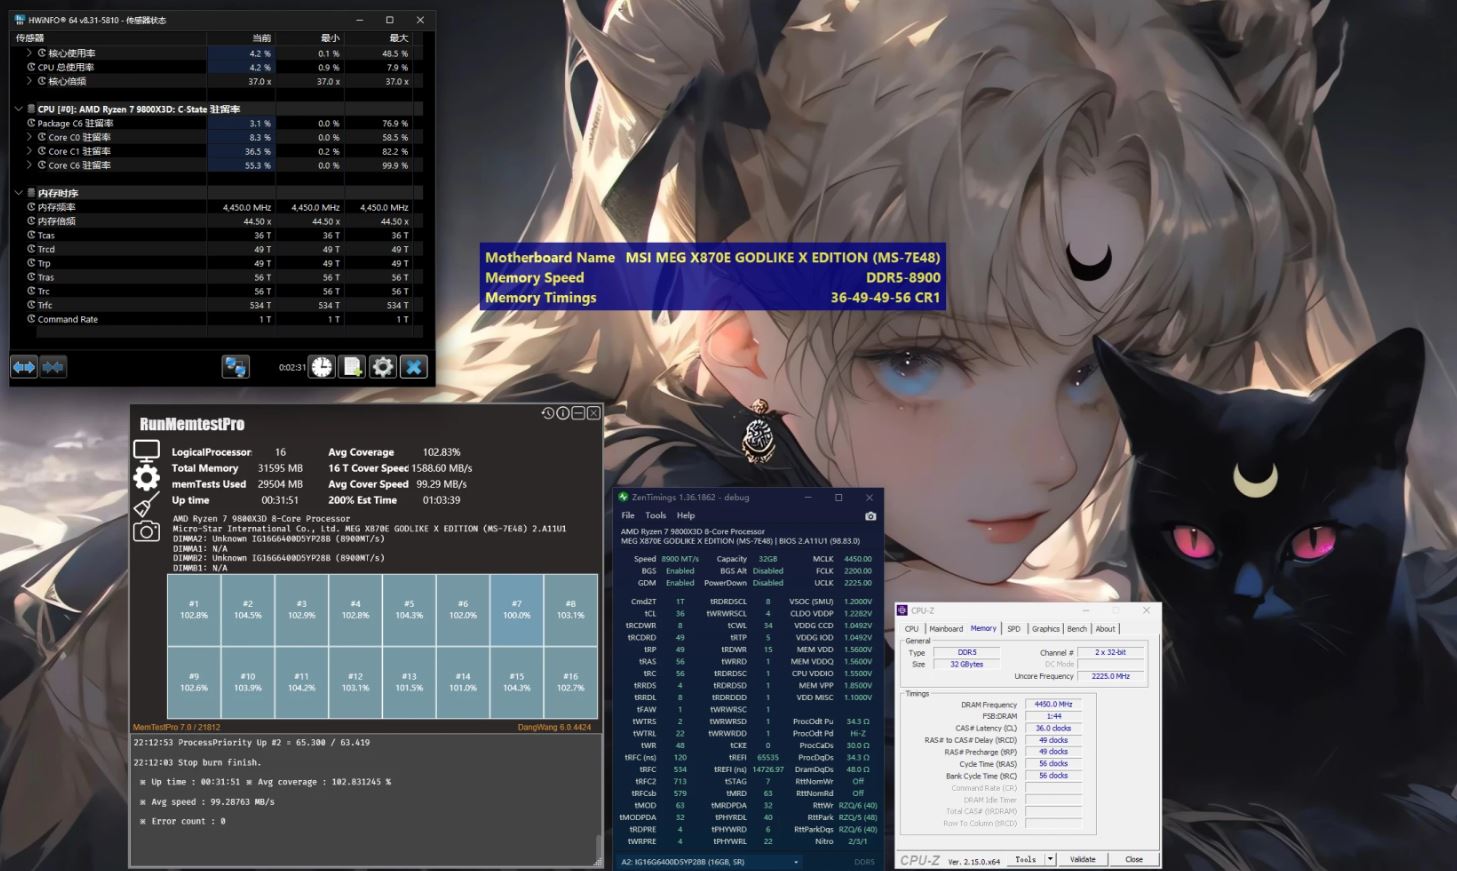The height and width of the screenshot is (871, 1457).
Task: Open the Tools dropdown arrow in CPU-Z
Action: [1048, 859]
